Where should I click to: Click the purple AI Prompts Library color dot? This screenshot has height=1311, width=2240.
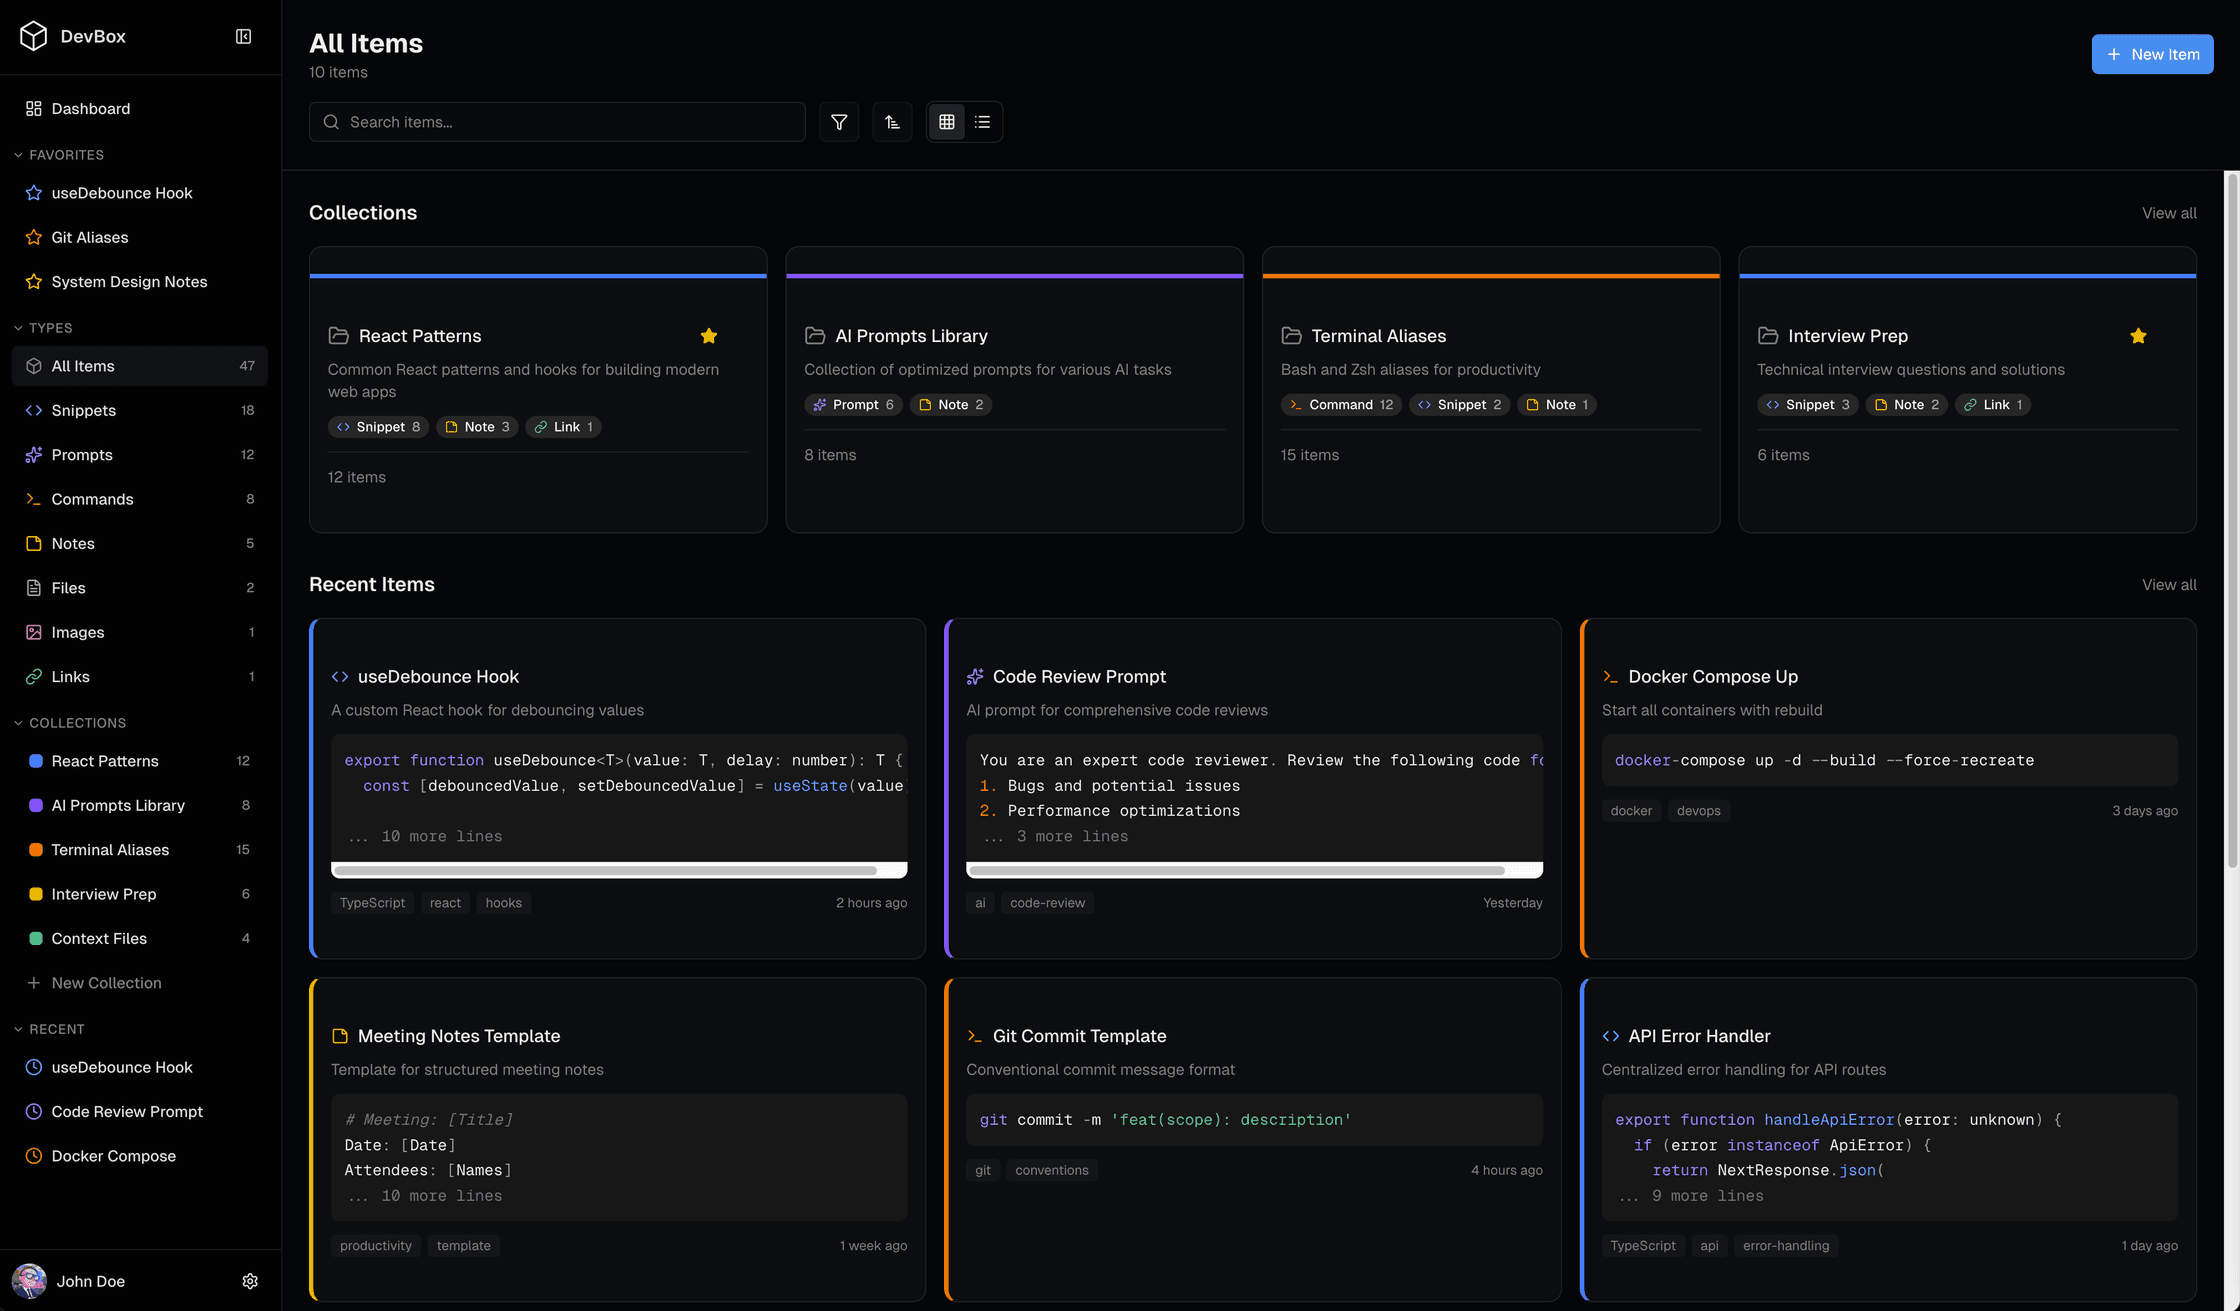36,805
